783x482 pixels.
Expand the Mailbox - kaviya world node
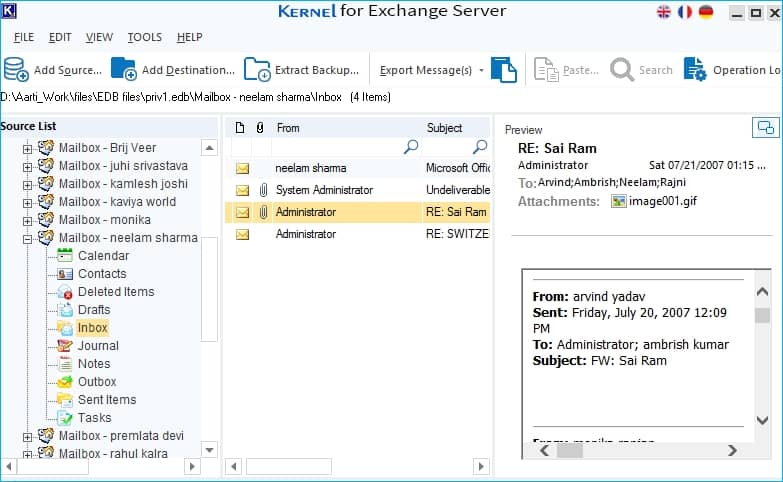(x=27, y=203)
